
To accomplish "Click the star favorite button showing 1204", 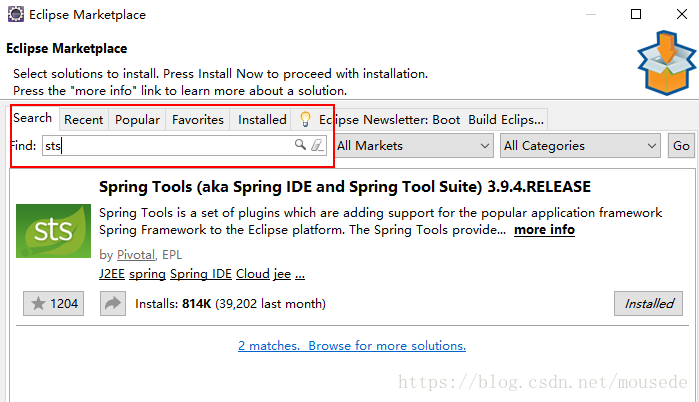I will coord(53,304).
